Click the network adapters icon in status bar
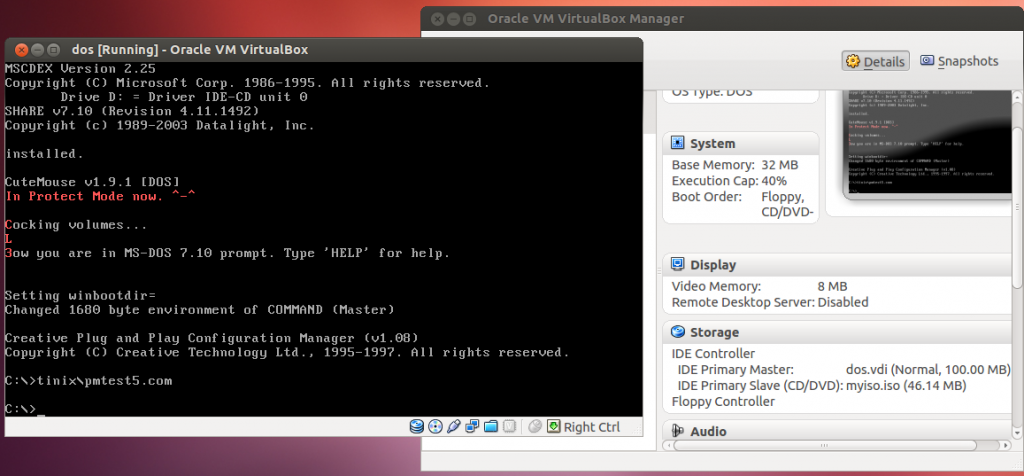This screenshot has height=476, width=1024. click(472, 427)
